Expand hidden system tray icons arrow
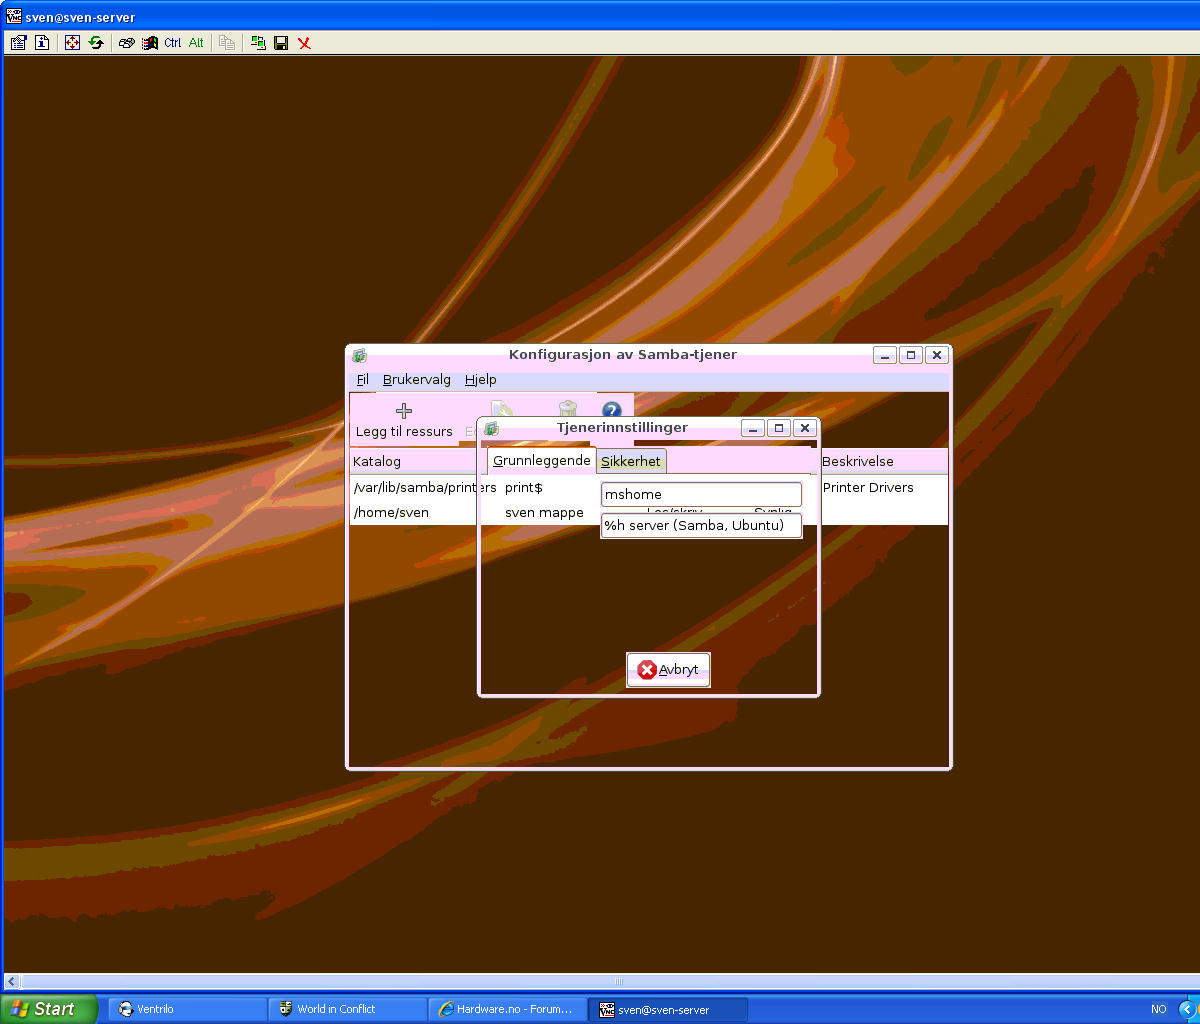This screenshot has height=1024, width=1200. point(1190,1010)
